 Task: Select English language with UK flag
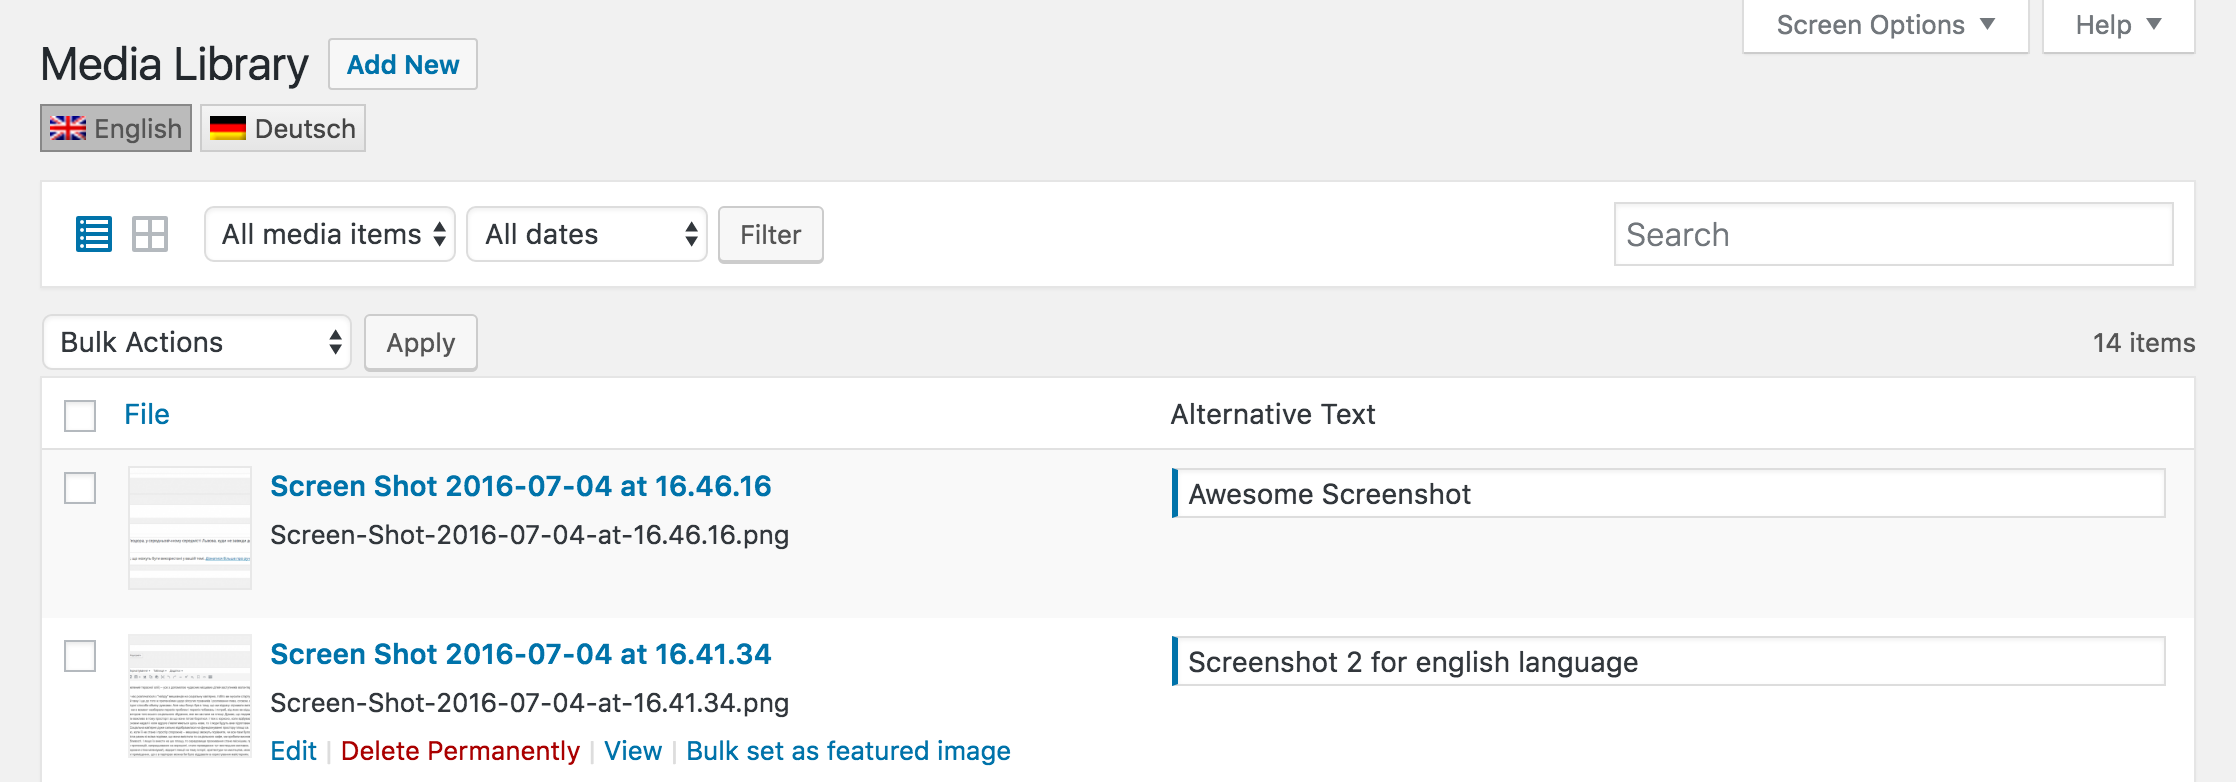tap(116, 128)
